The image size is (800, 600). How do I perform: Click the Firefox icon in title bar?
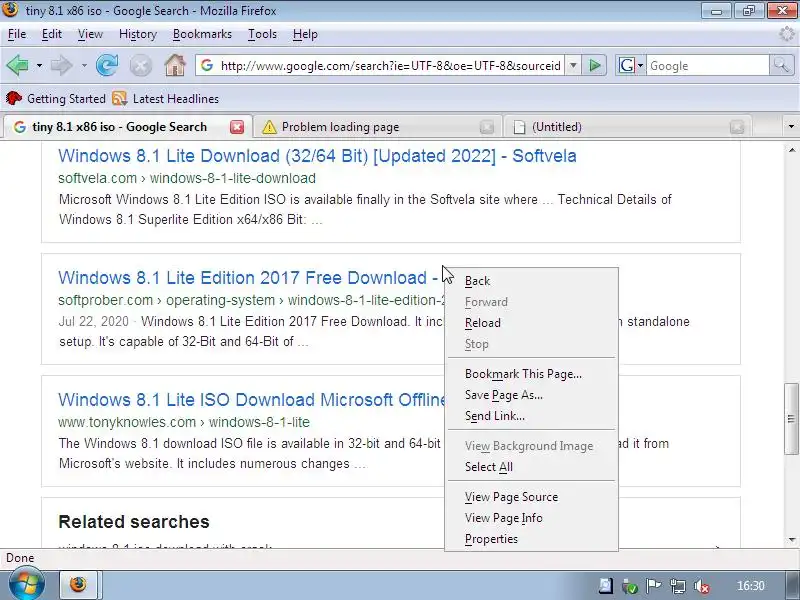coord(10,10)
